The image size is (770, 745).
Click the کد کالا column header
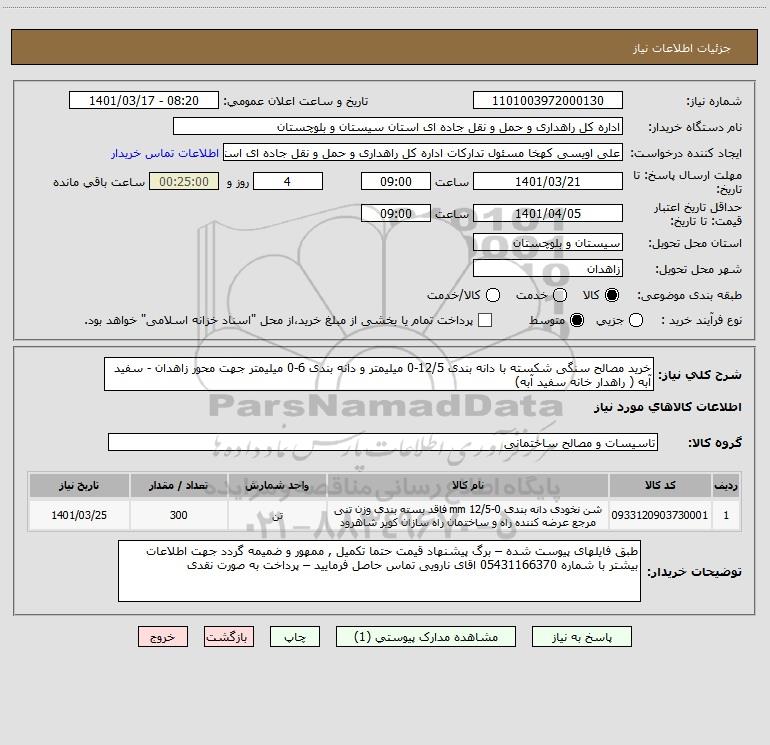click(660, 486)
